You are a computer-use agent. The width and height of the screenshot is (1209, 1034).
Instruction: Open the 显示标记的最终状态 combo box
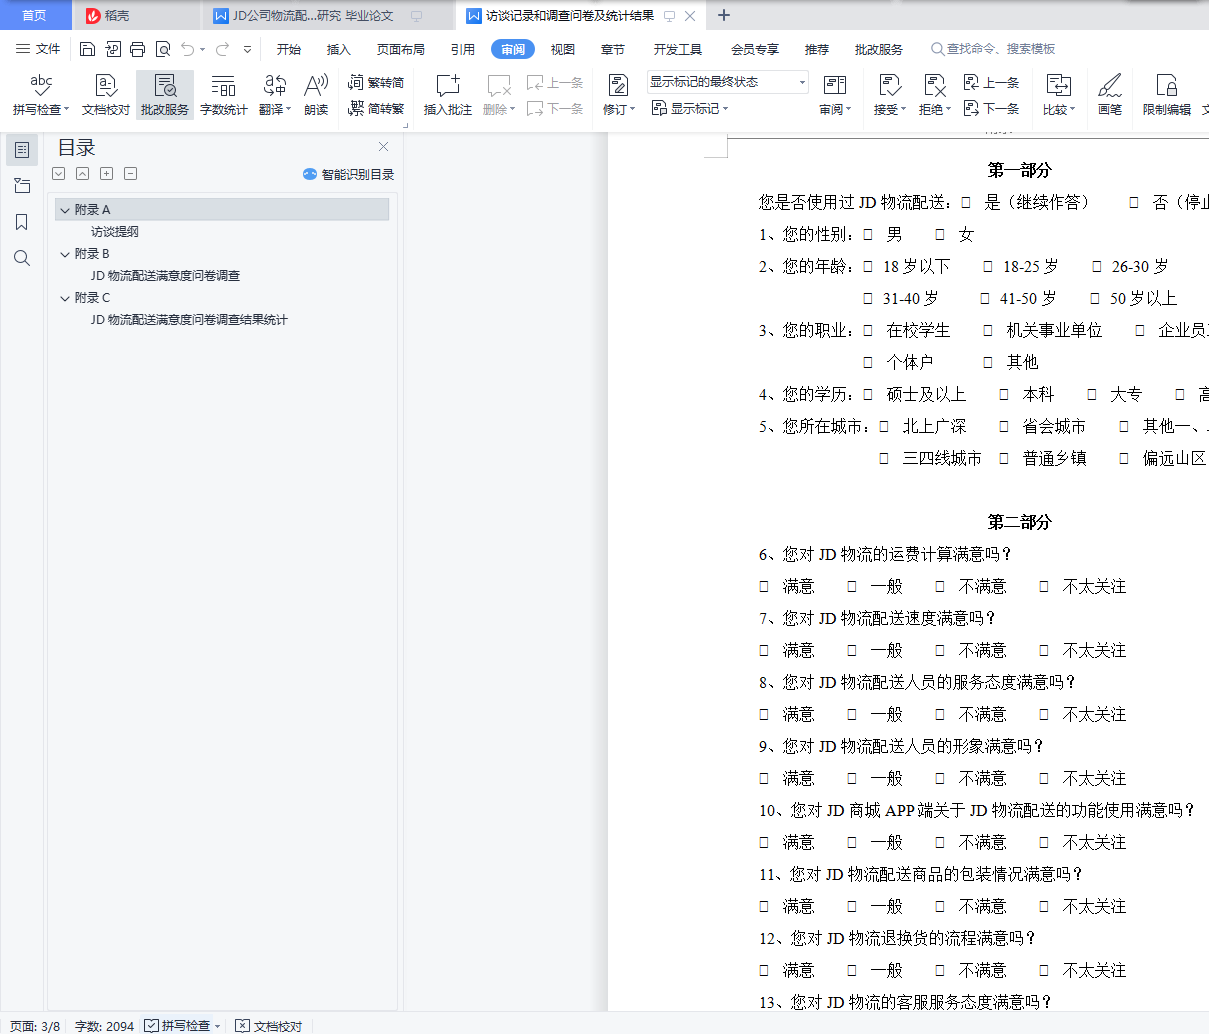[727, 82]
